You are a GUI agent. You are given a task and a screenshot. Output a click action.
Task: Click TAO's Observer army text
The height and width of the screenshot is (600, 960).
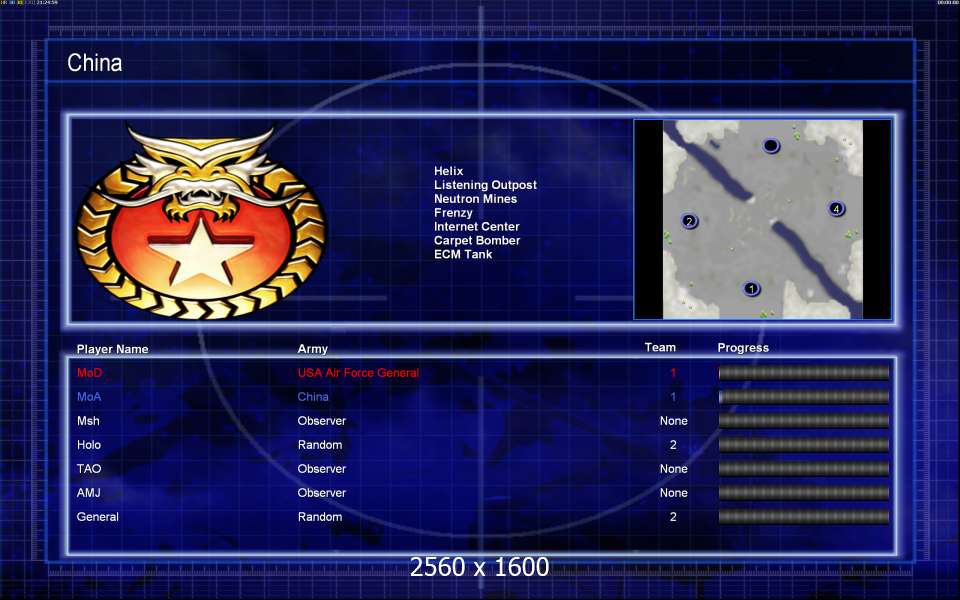click(321, 468)
